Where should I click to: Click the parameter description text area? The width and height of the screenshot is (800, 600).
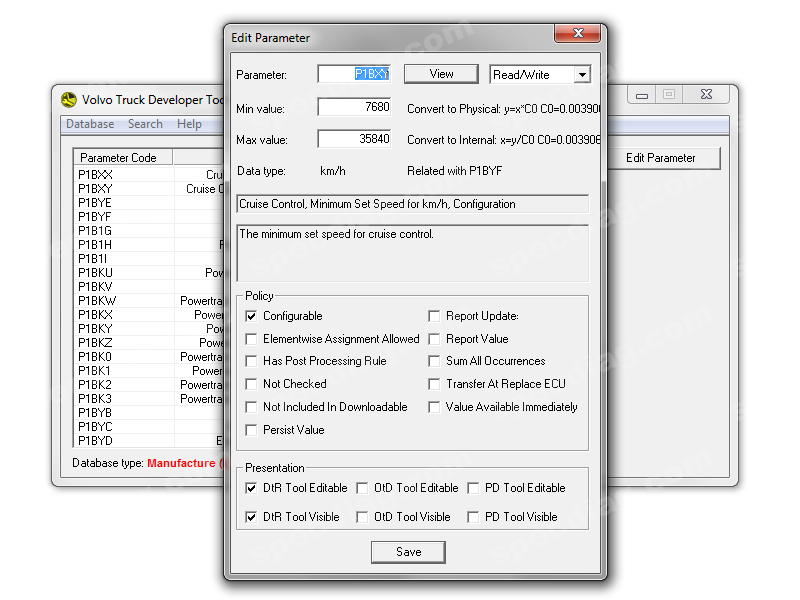(413, 253)
